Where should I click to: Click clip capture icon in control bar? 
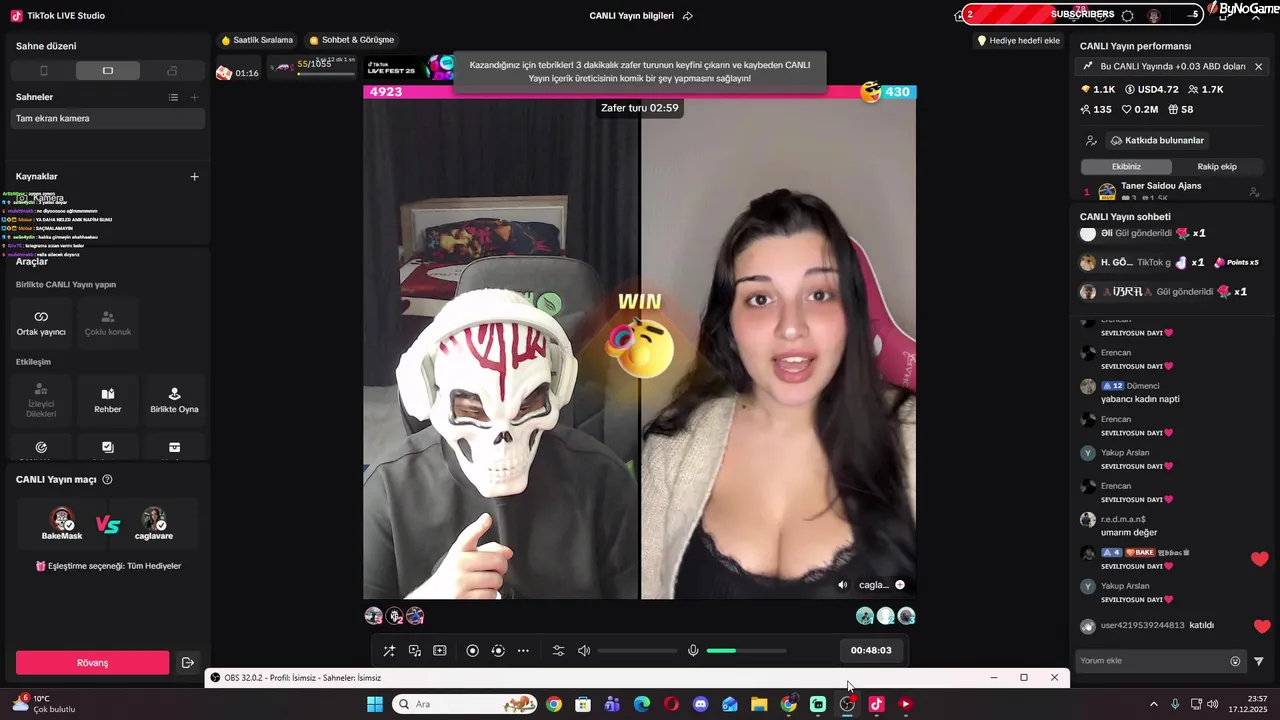click(440, 651)
